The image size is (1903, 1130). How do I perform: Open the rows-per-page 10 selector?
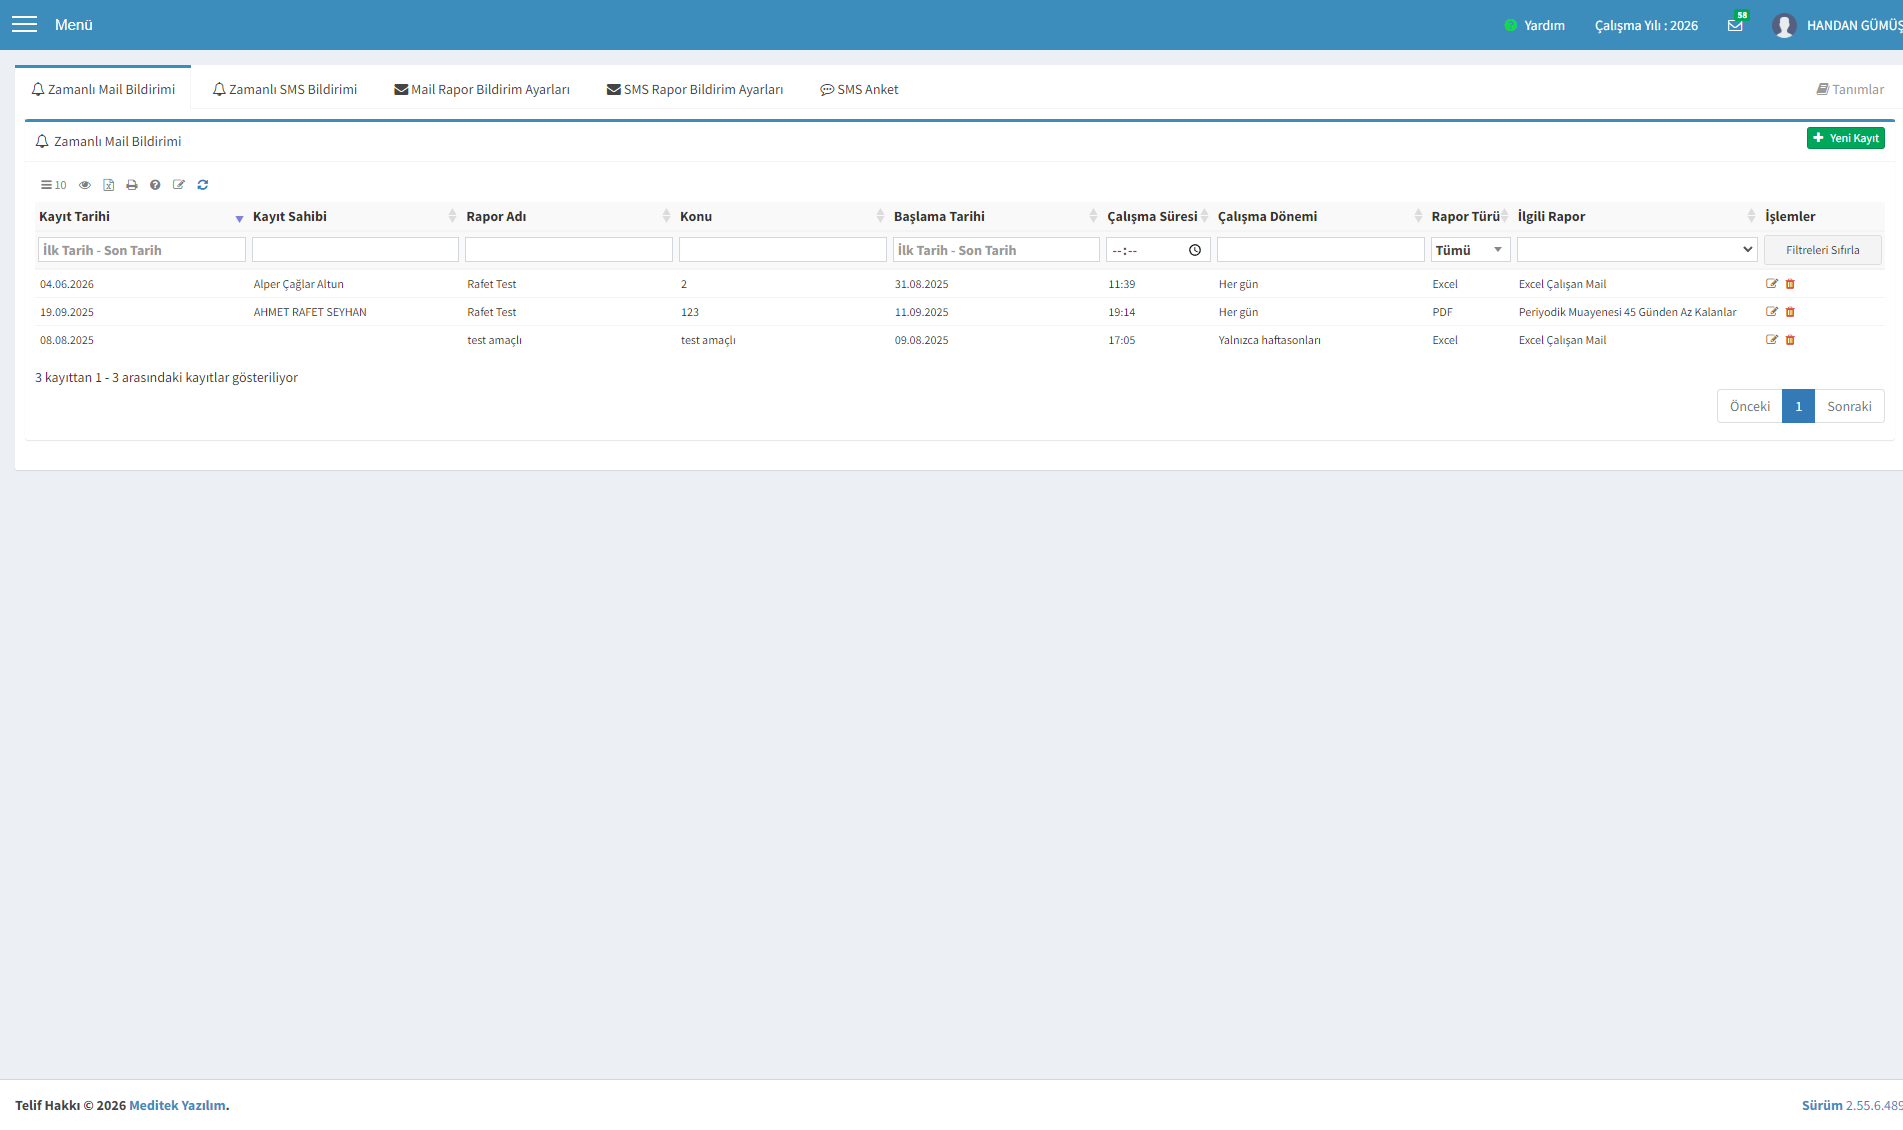pyautogui.click(x=53, y=185)
